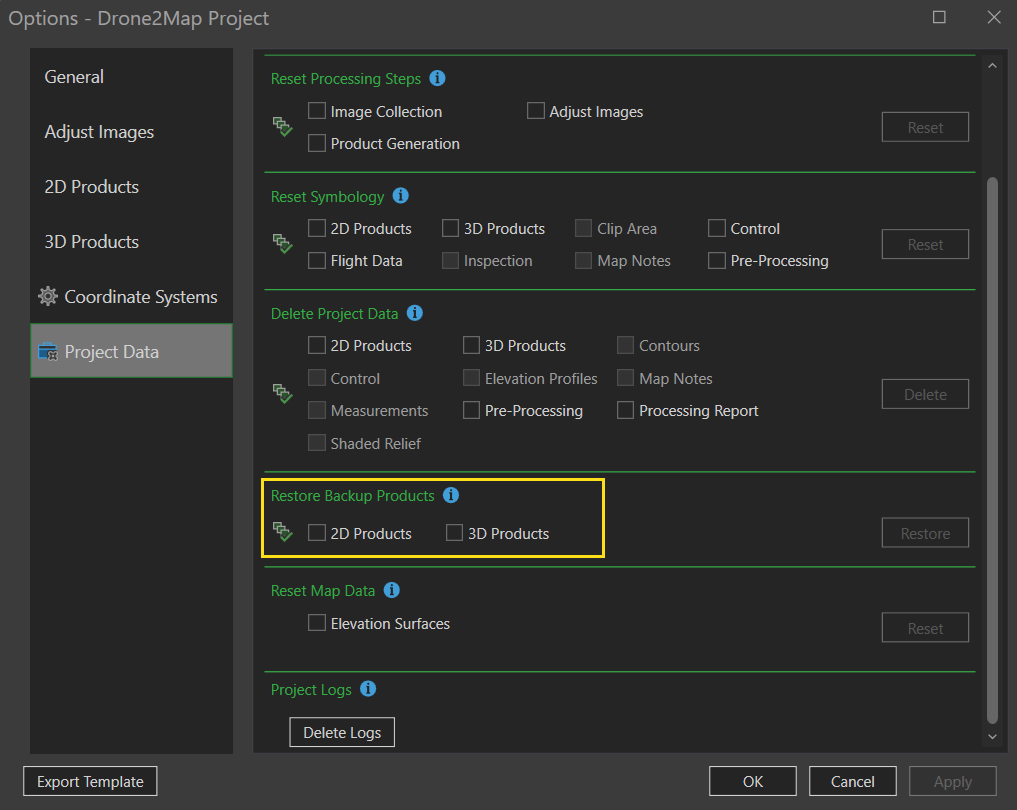Open the 3D Products sidebar tab
Image resolution: width=1017 pixels, height=810 pixels.
click(x=131, y=242)
